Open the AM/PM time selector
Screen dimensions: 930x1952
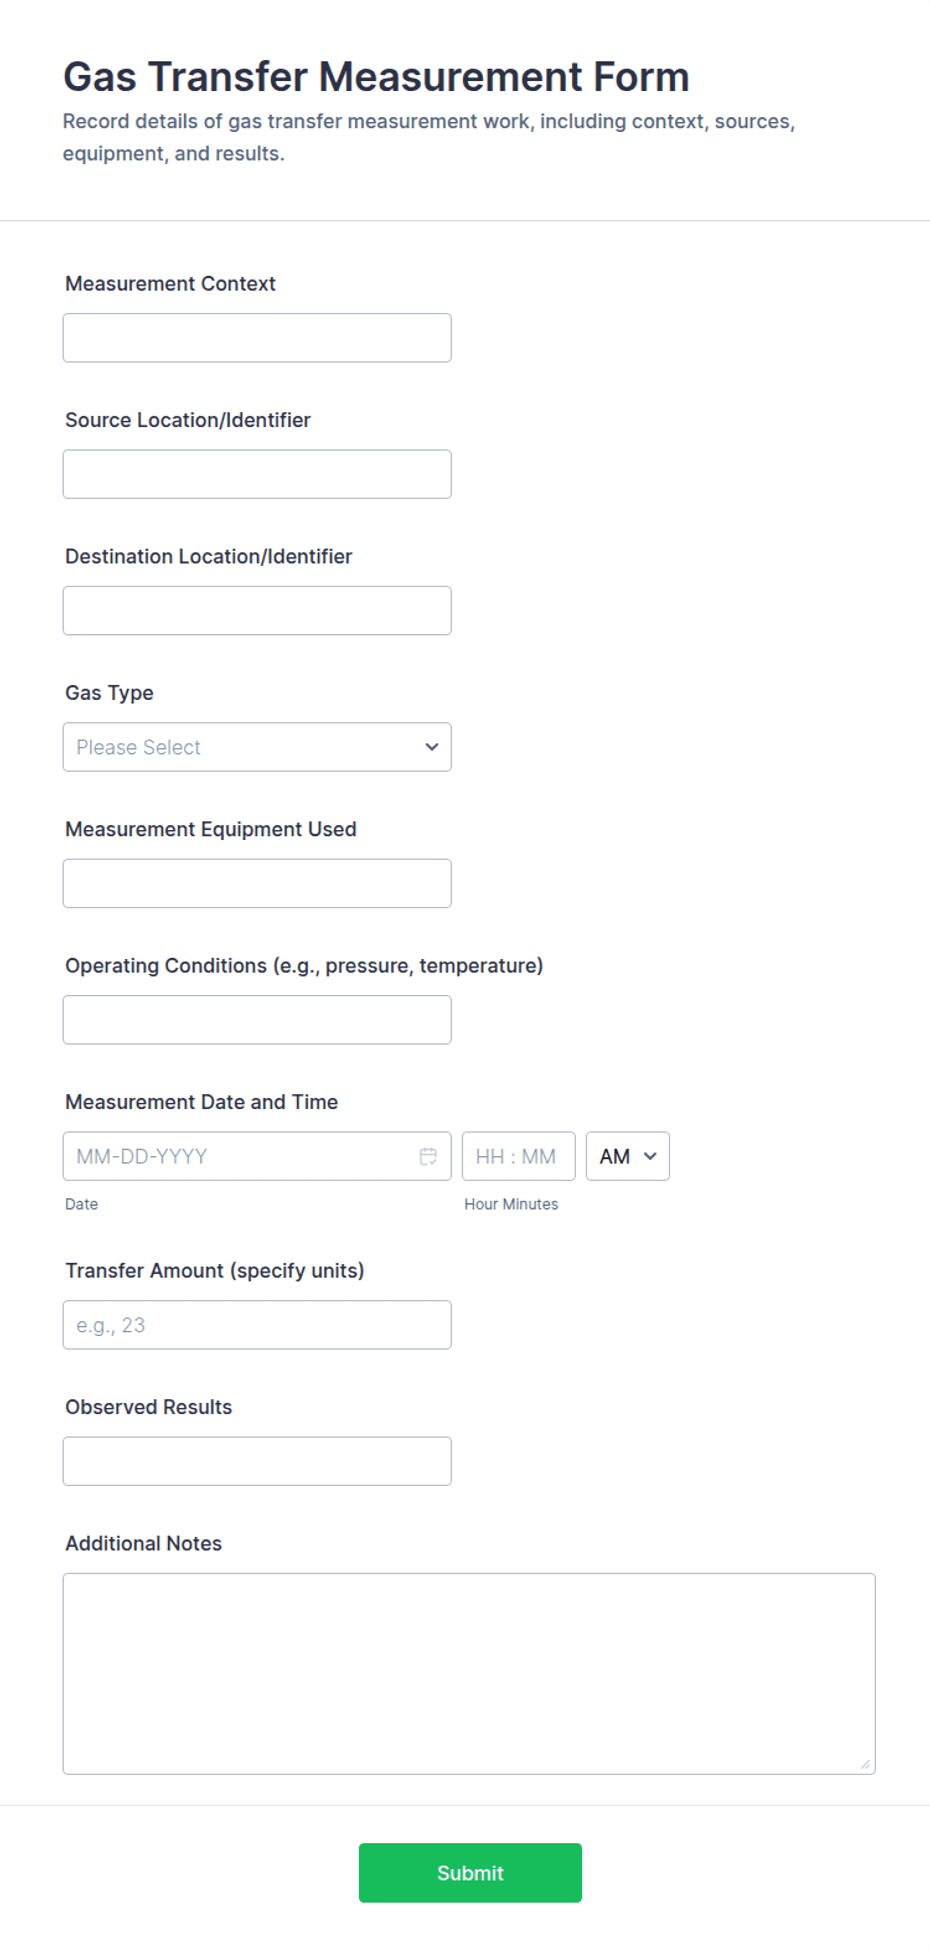click(627, 1156)
